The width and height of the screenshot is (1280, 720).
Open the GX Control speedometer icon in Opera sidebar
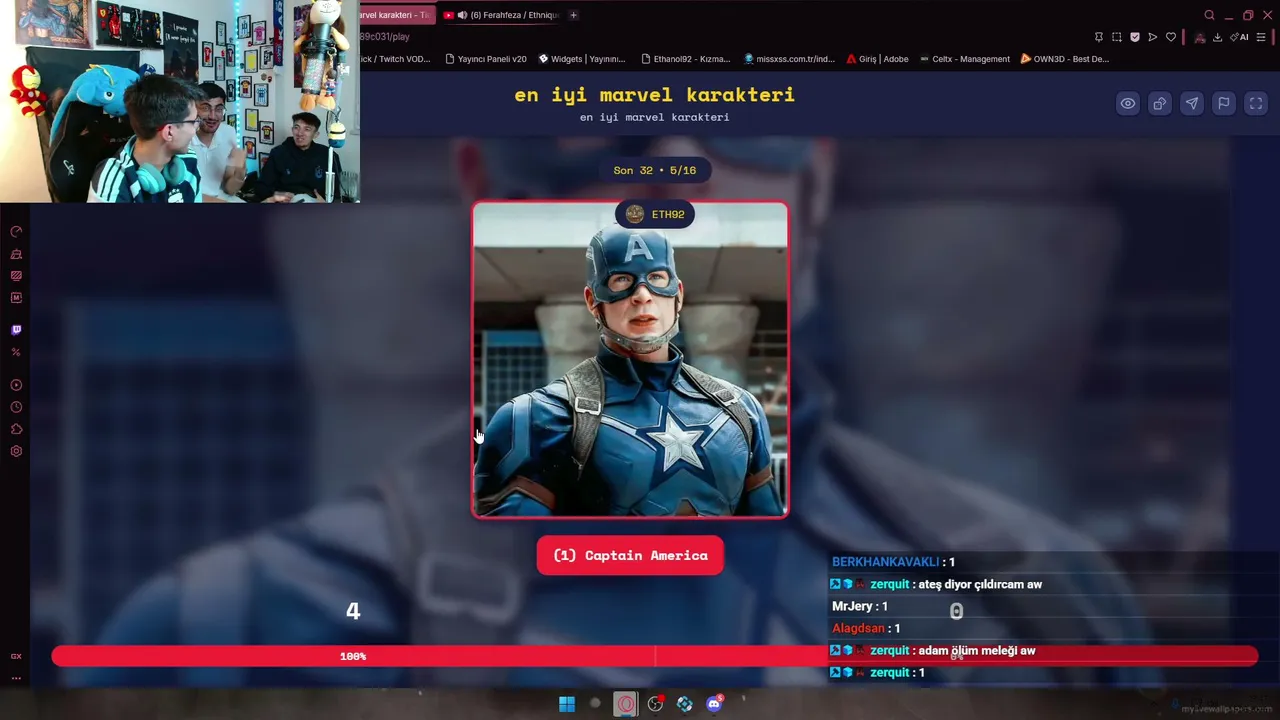click(x=16, y=232)
